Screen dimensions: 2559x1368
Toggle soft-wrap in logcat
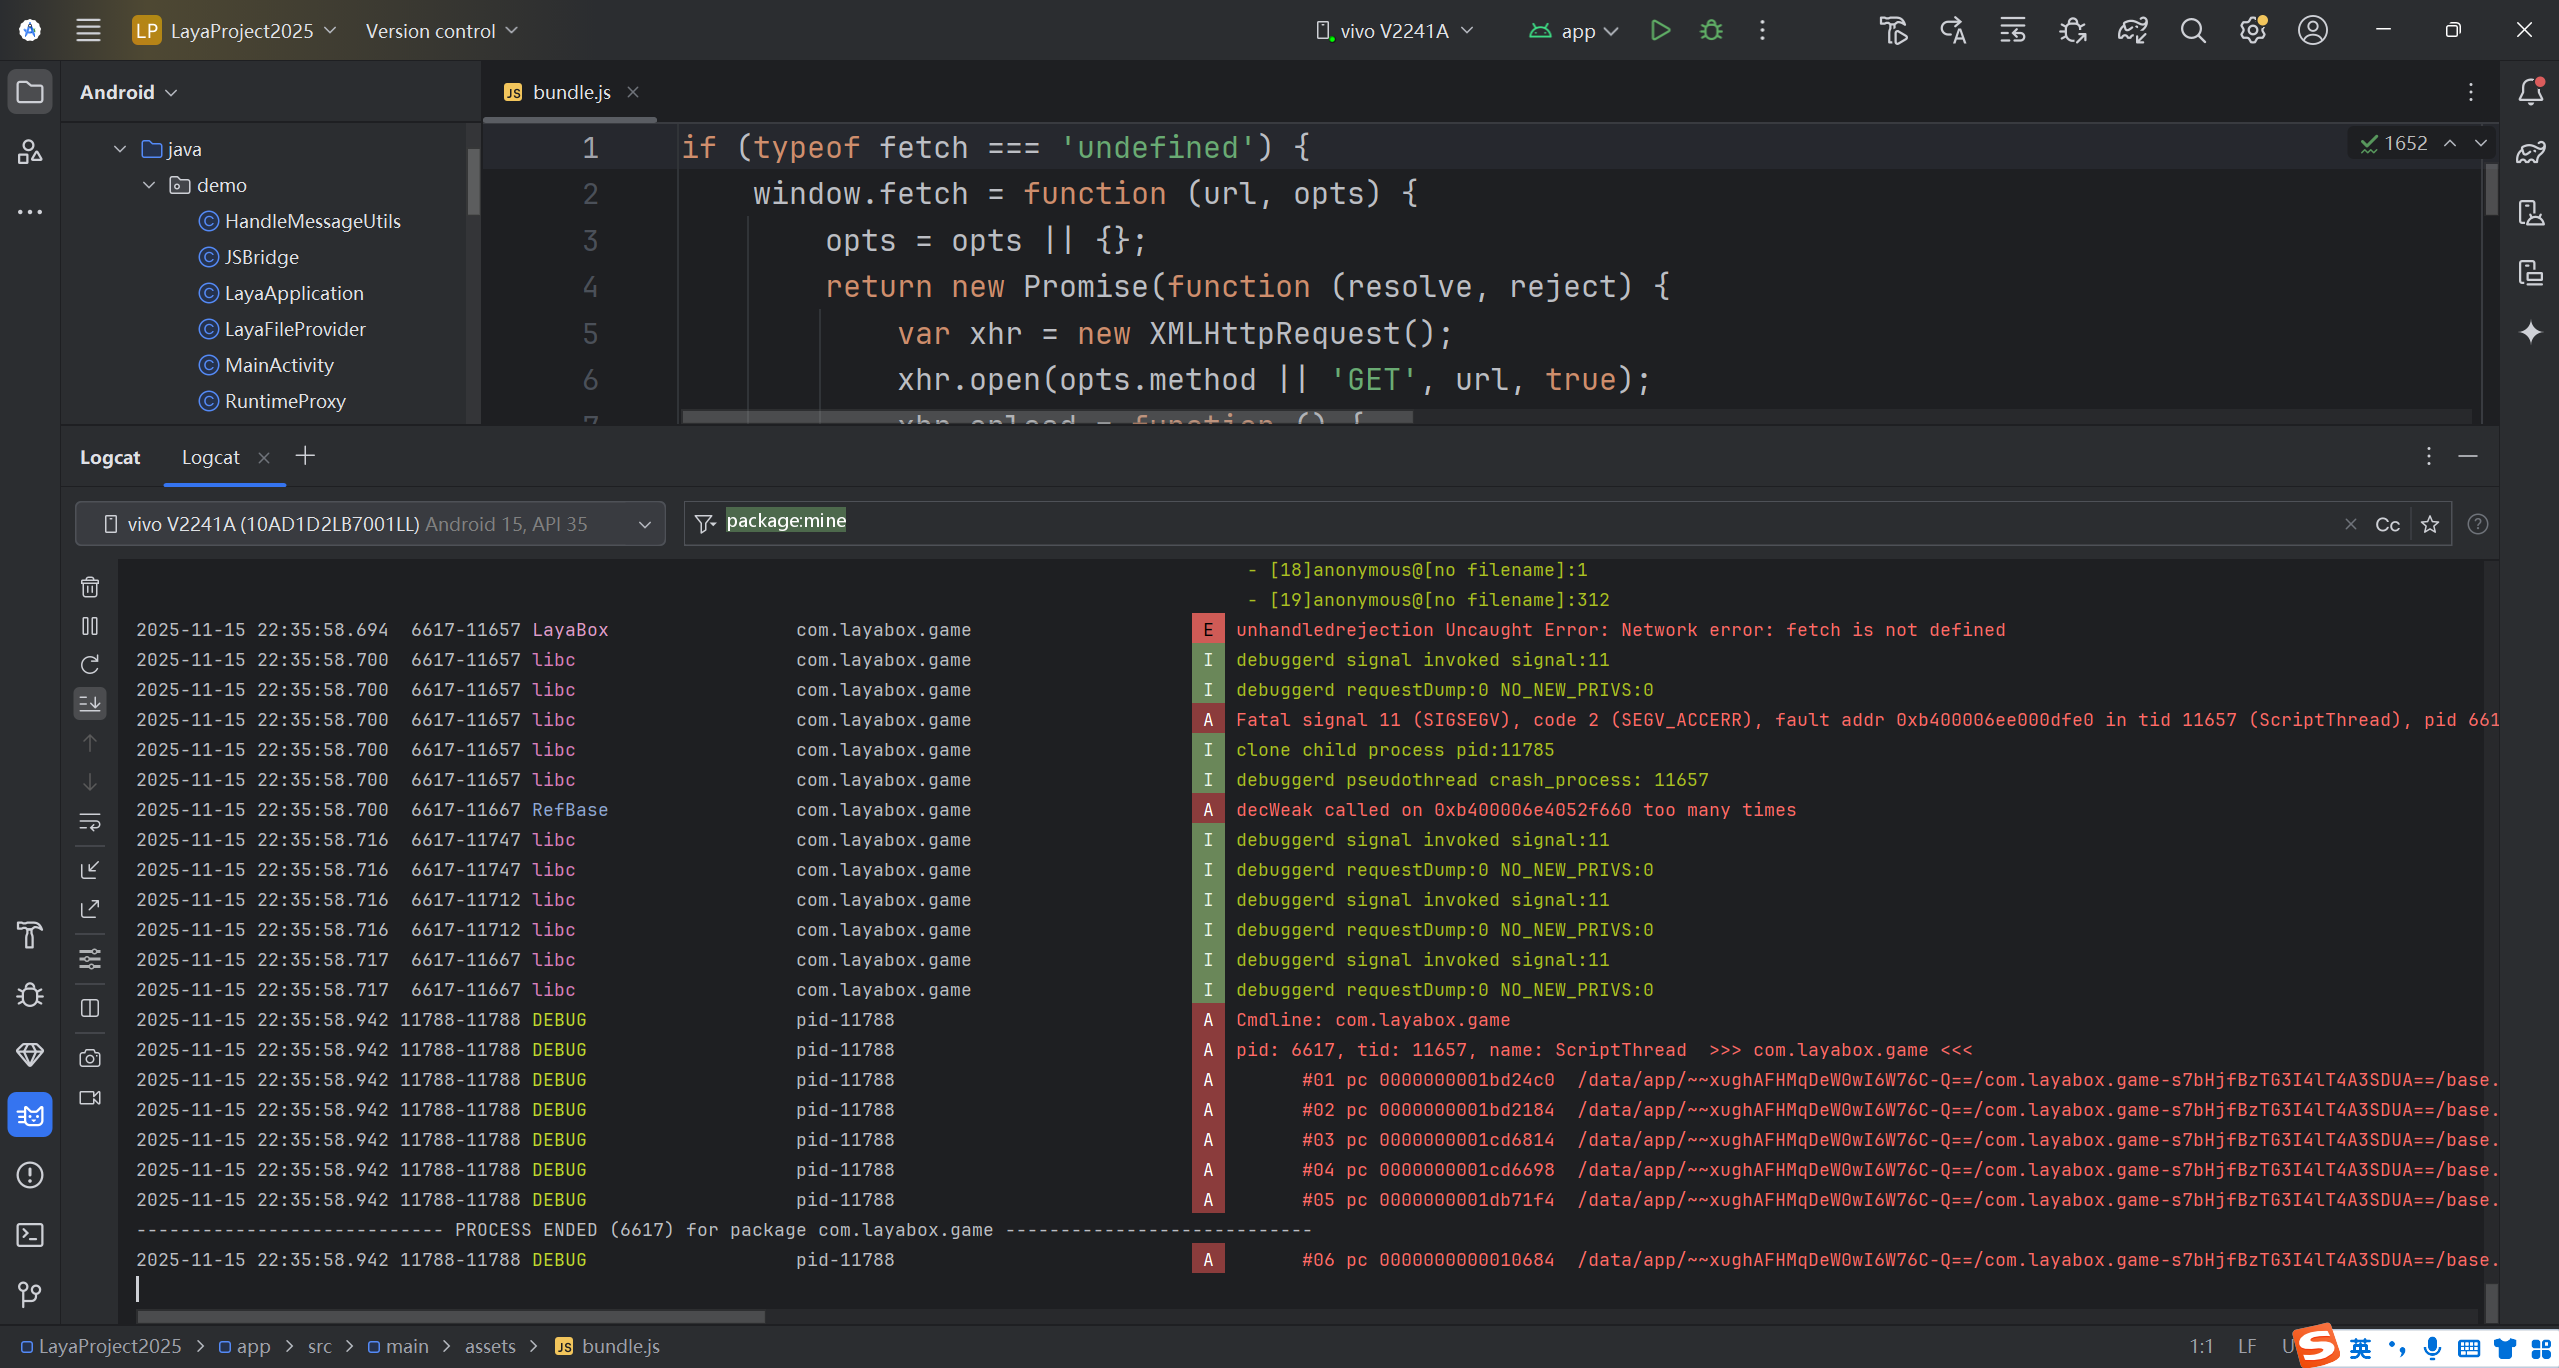(x=90, y=822)
